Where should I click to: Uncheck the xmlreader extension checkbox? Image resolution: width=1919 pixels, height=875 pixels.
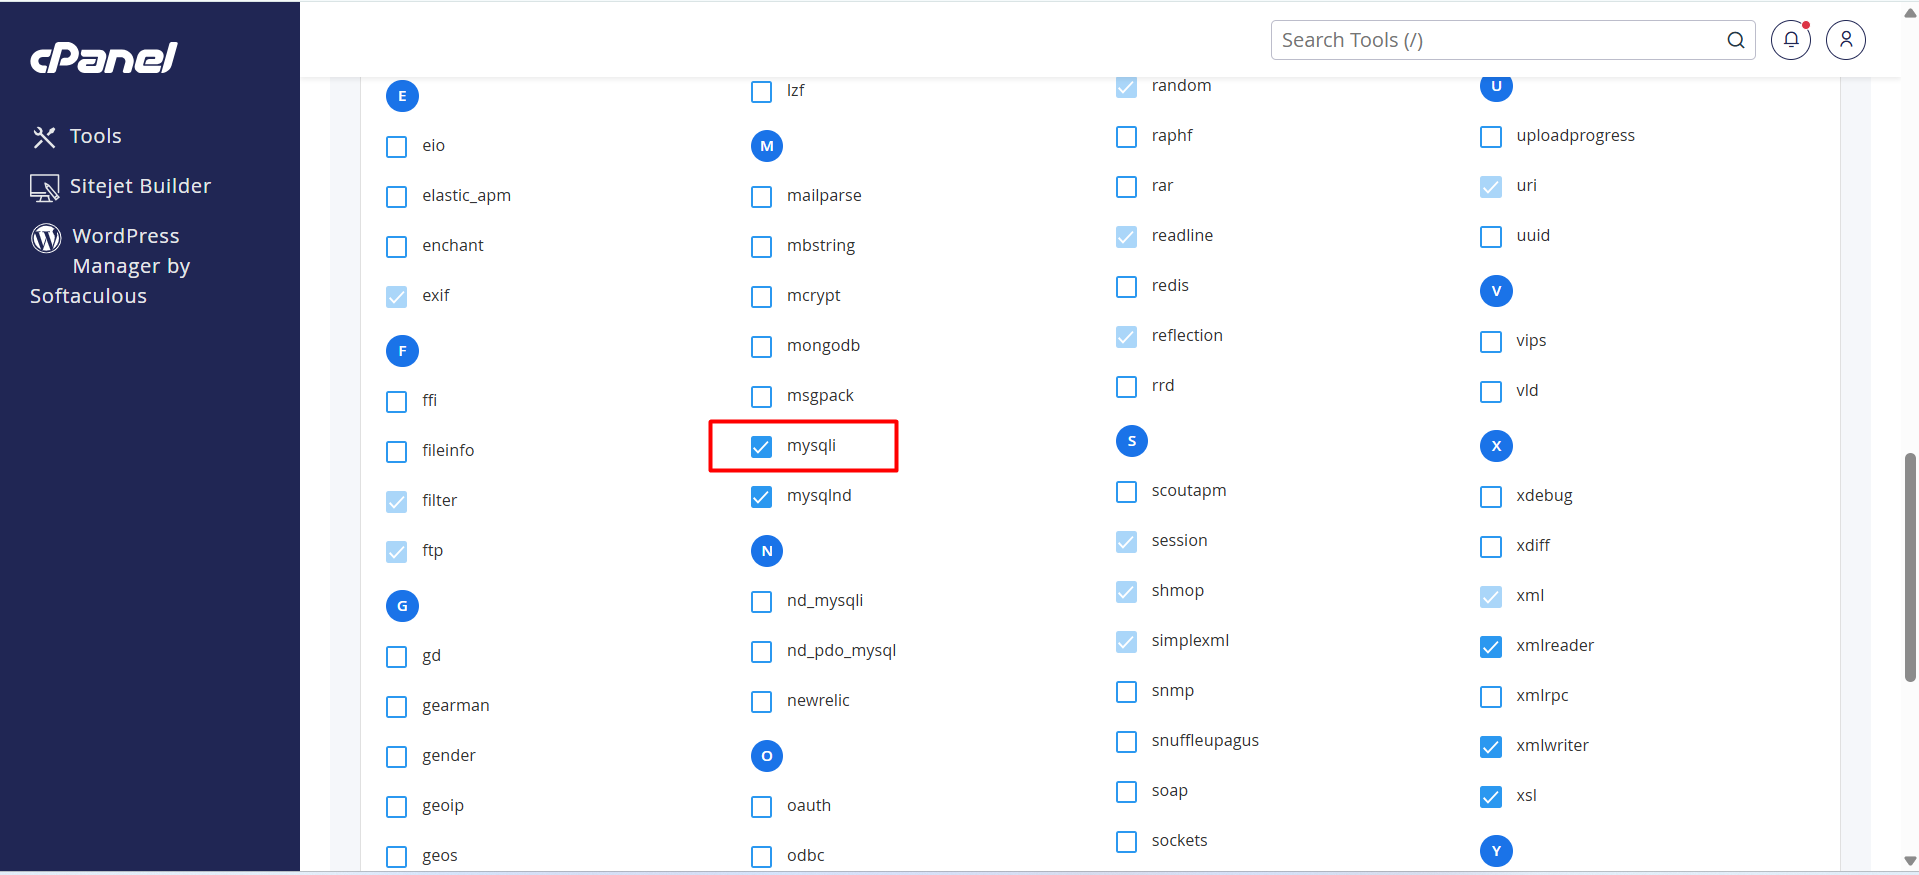pos(1491,646)
